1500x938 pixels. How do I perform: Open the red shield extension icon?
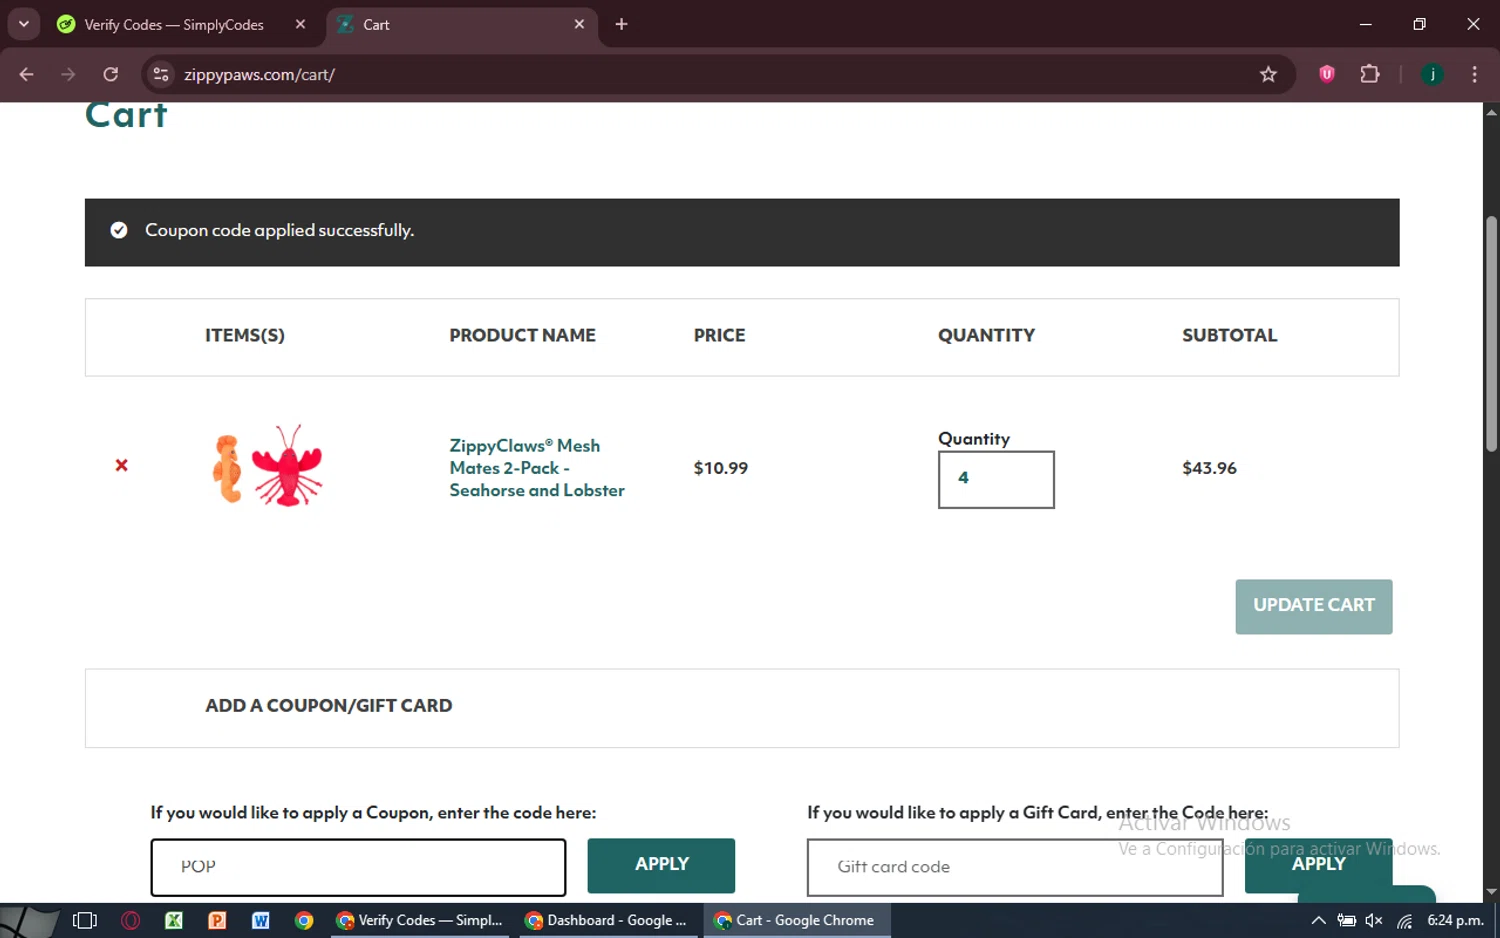click(1327, 74)
